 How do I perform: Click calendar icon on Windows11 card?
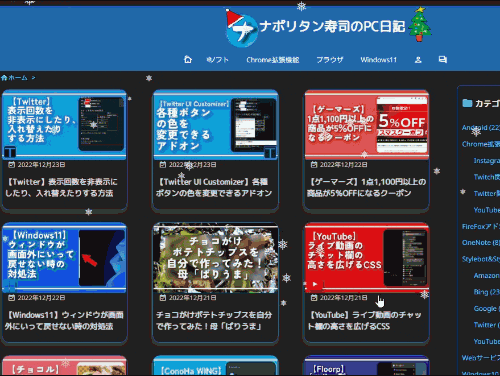click(12, 298)
